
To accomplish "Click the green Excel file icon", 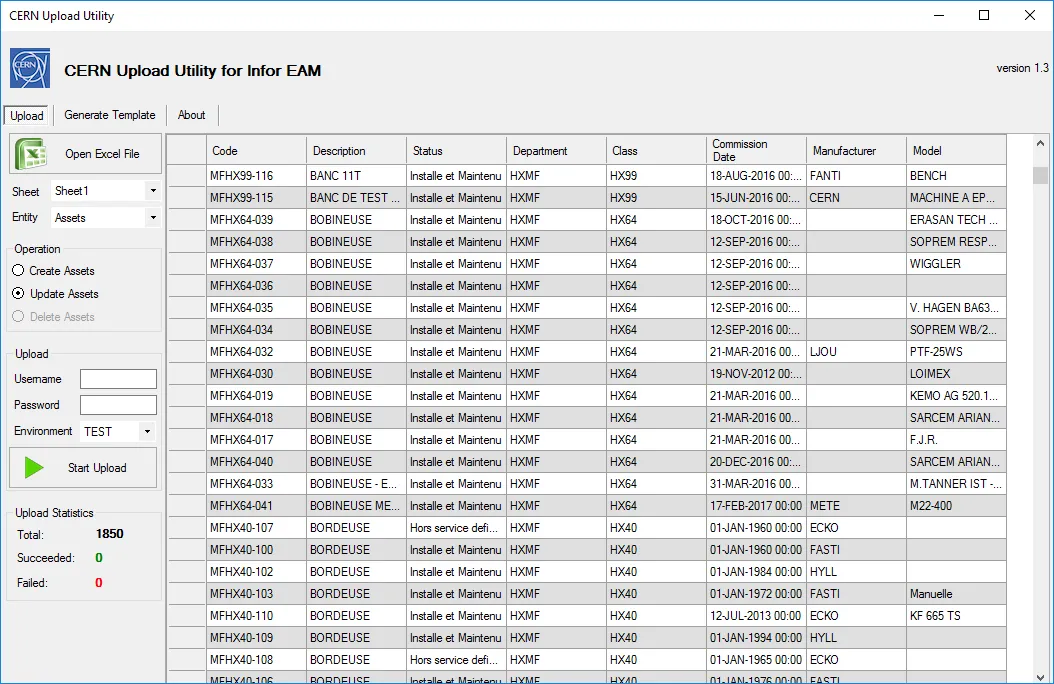I will [32, 154].
